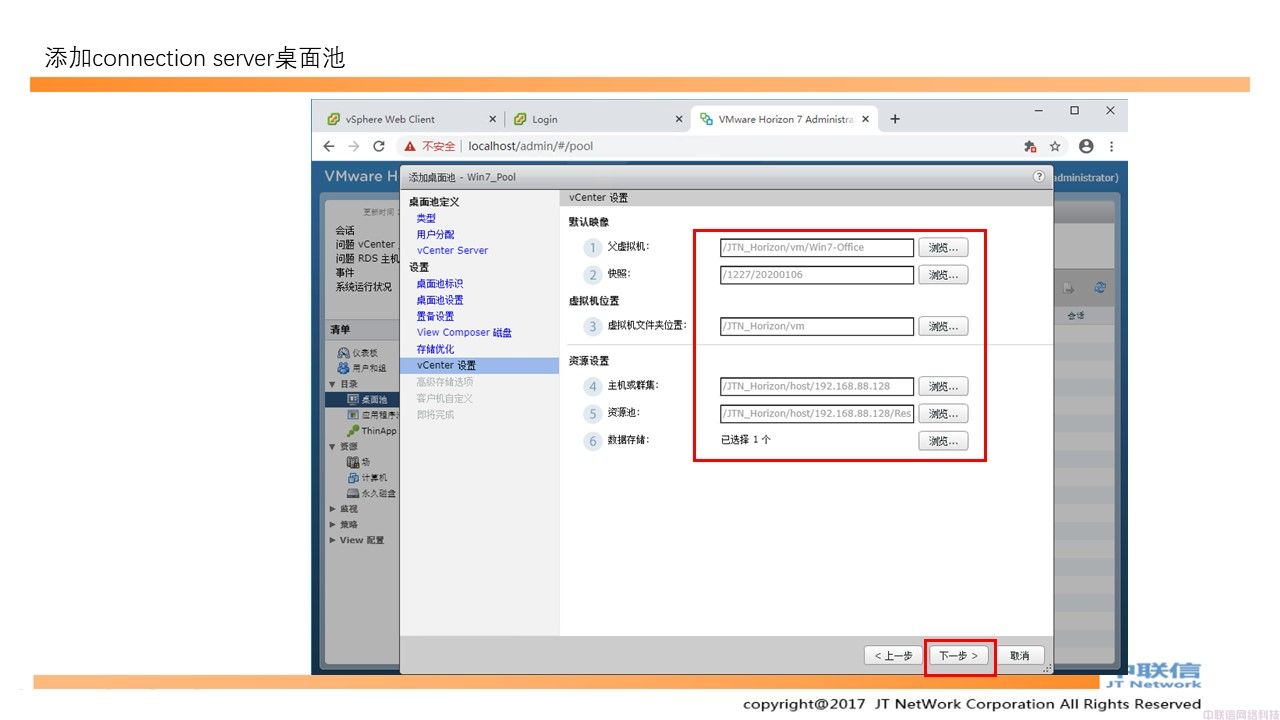Close the VMware Horizon 7 Administrator tab
The height and width of the screenshot is (720, 1280).
tap(865, 119)
